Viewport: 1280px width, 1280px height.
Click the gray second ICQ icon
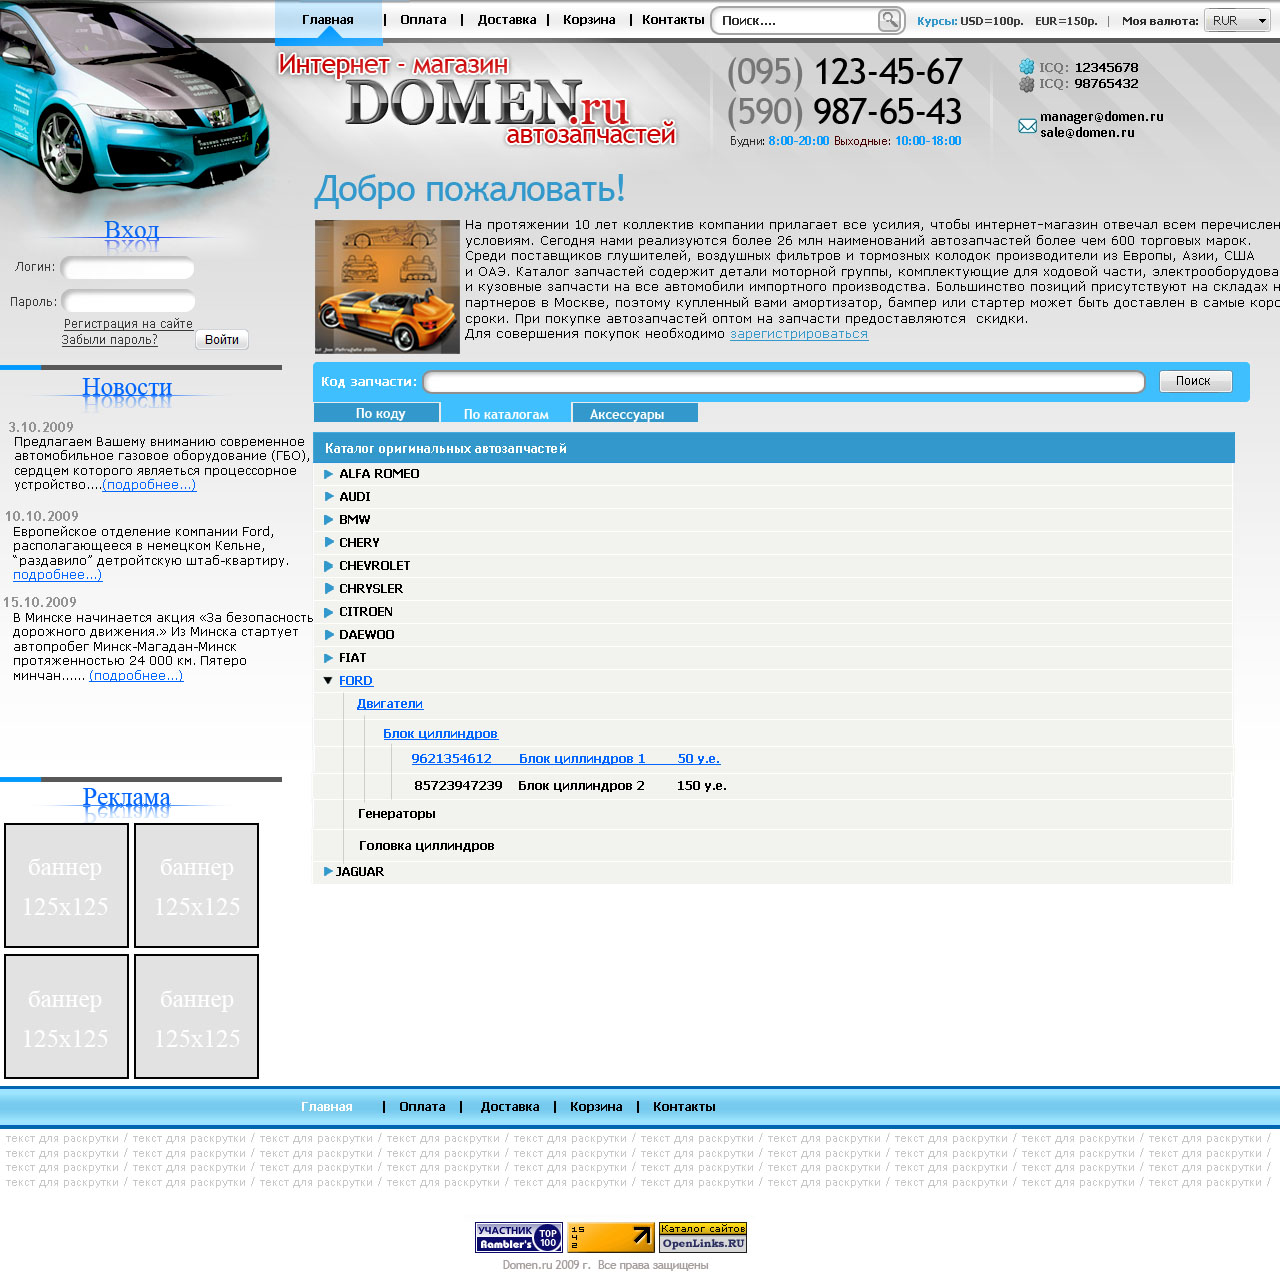(1026, 84)
